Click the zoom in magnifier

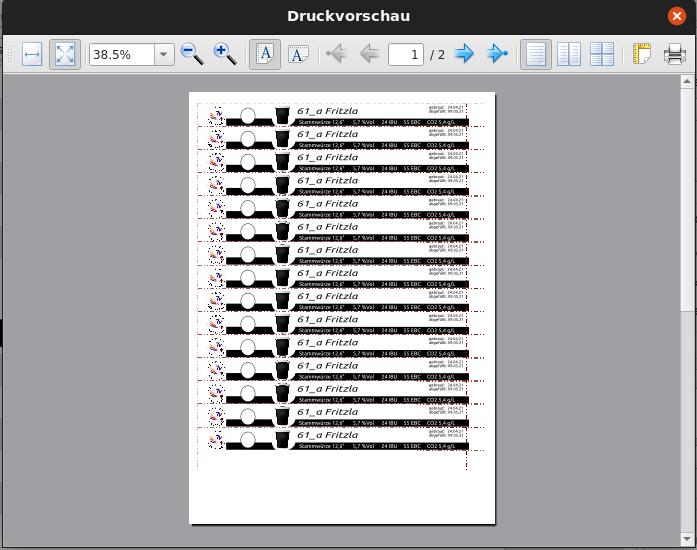225,54
